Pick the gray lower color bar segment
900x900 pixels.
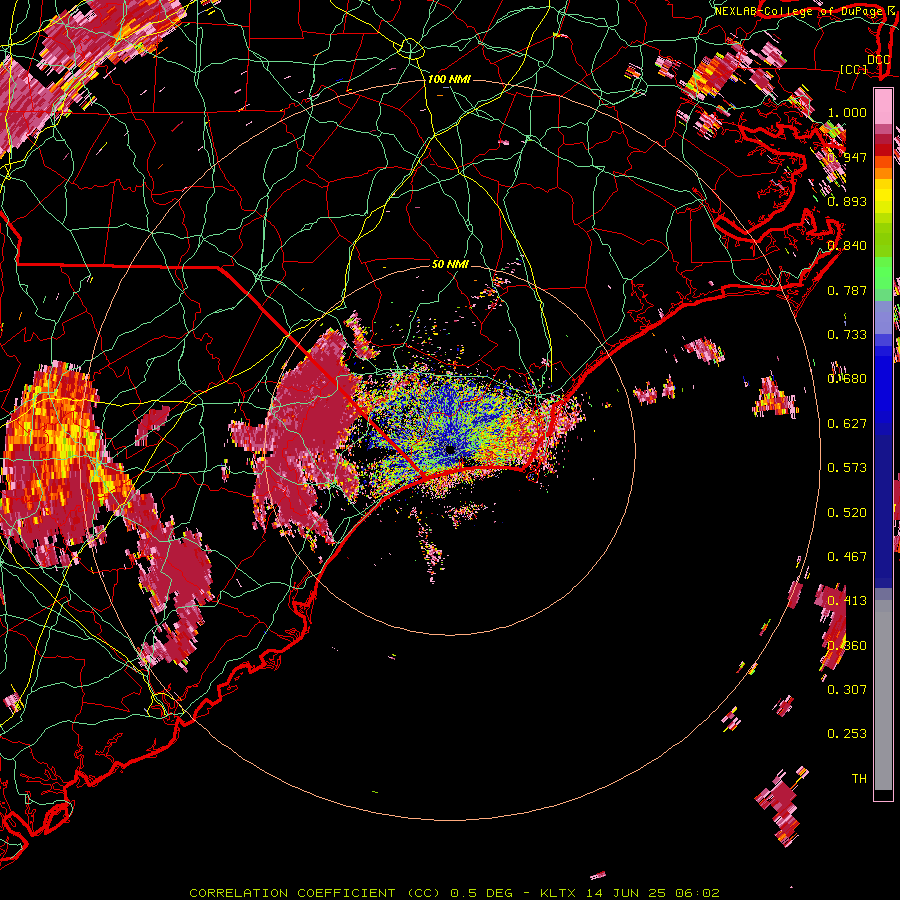pyautogui.click(x=883, y=695)
